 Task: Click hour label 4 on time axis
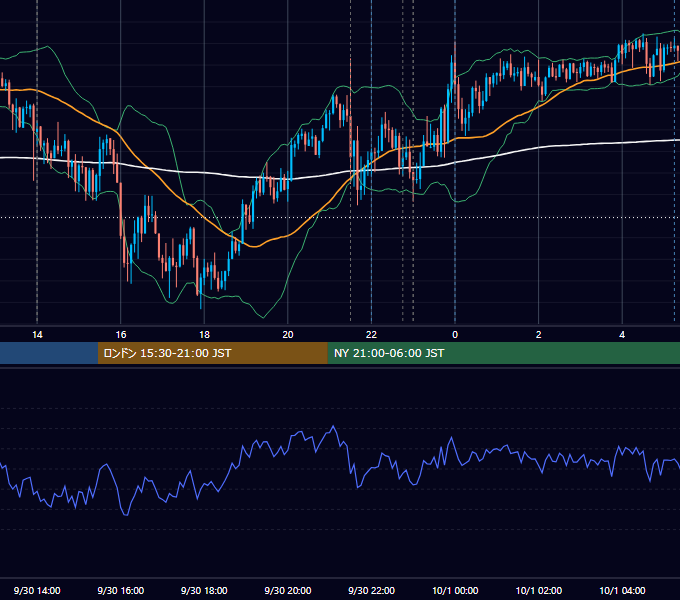point(622,335)
